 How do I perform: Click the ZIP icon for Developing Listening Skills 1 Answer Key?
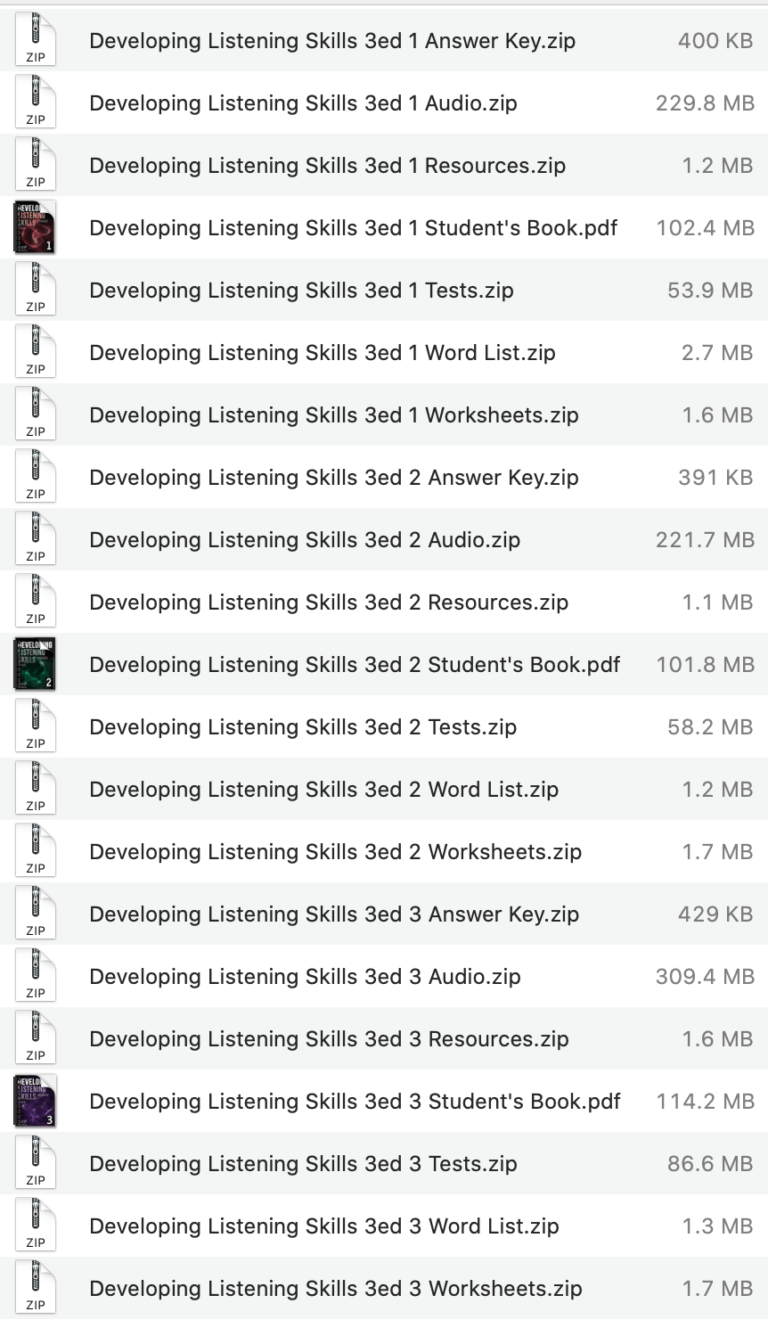pos(36,42)
